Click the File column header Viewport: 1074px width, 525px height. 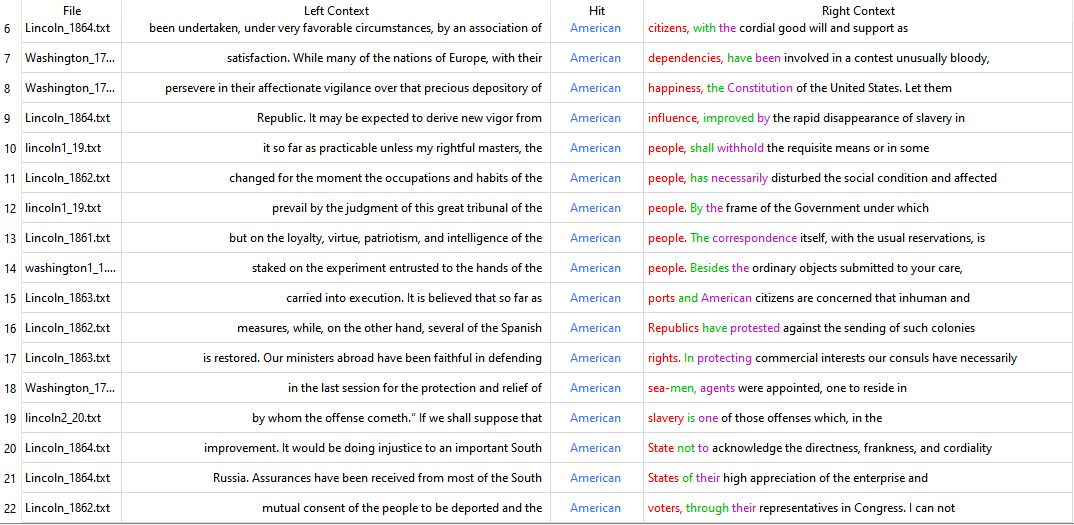(71, 10)
